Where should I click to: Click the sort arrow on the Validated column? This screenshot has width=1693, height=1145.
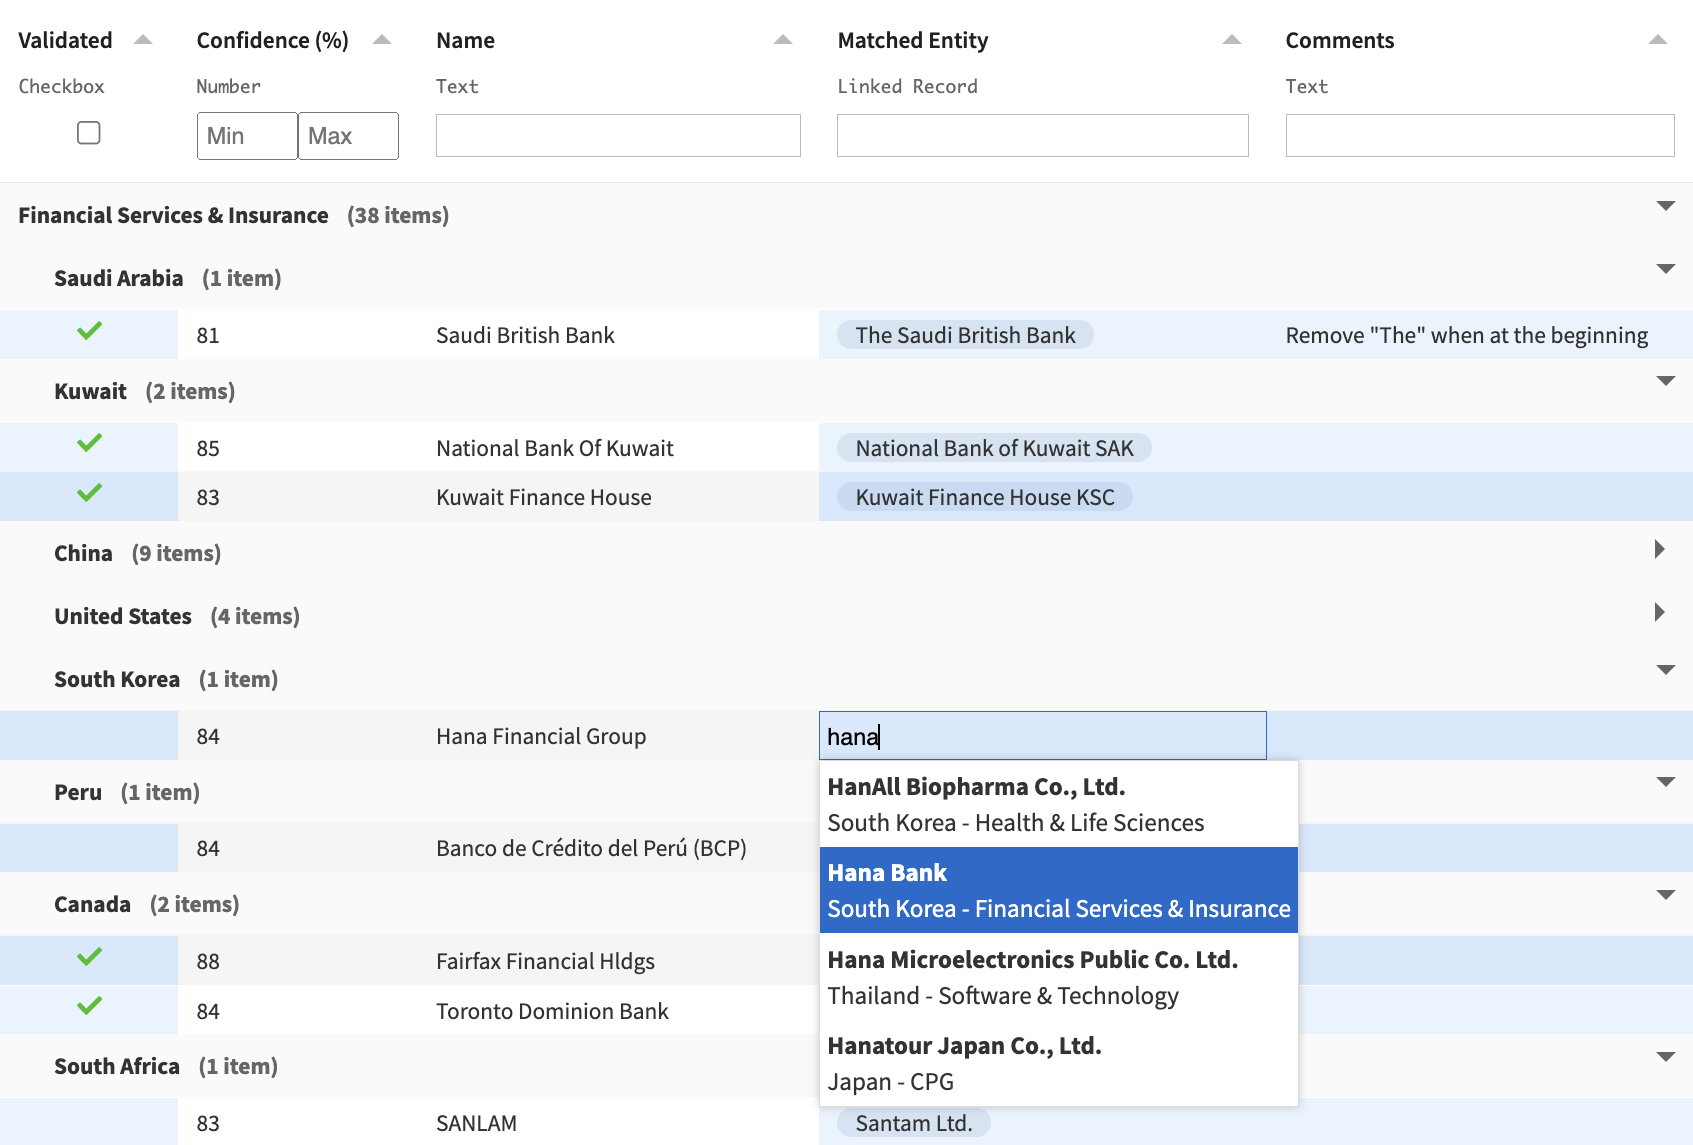point(142,38)
